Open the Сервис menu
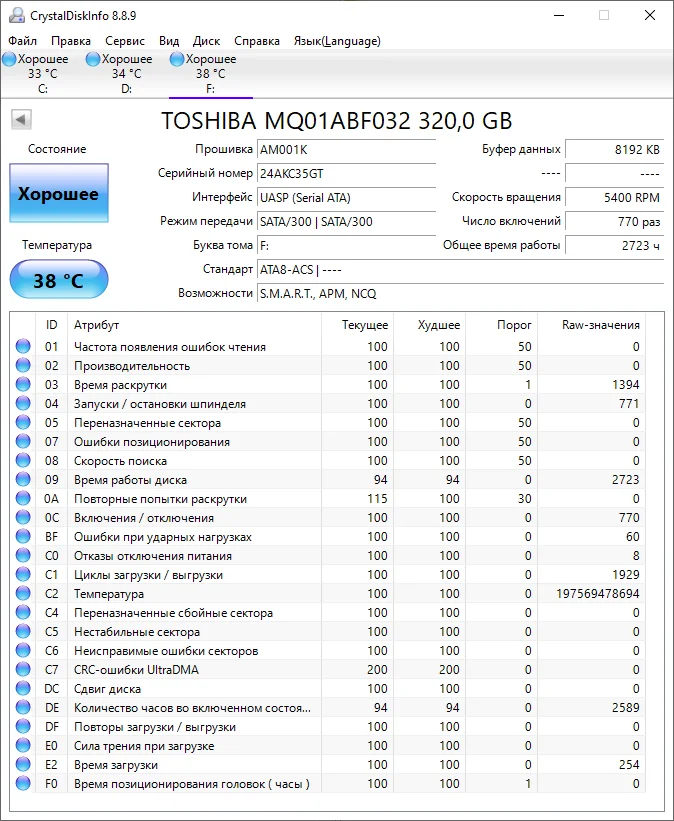Image resolution: width=674 pixels, height=821 pixels. [125, 41]
